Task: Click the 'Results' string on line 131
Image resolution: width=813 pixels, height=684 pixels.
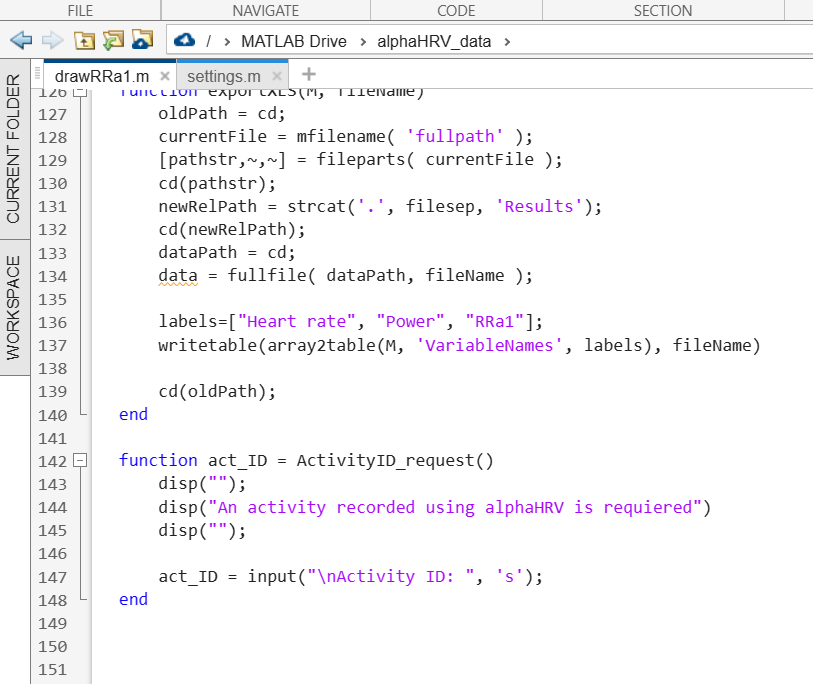Action: [539, 206]
